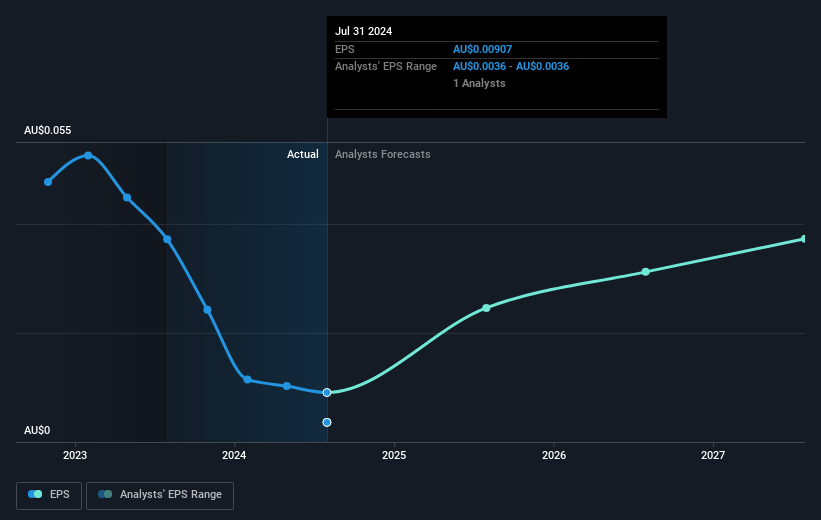This screenshot has width=821, height=520.
Task: Select the EPS data point at the shaded region start
Action: pos(167,239)
